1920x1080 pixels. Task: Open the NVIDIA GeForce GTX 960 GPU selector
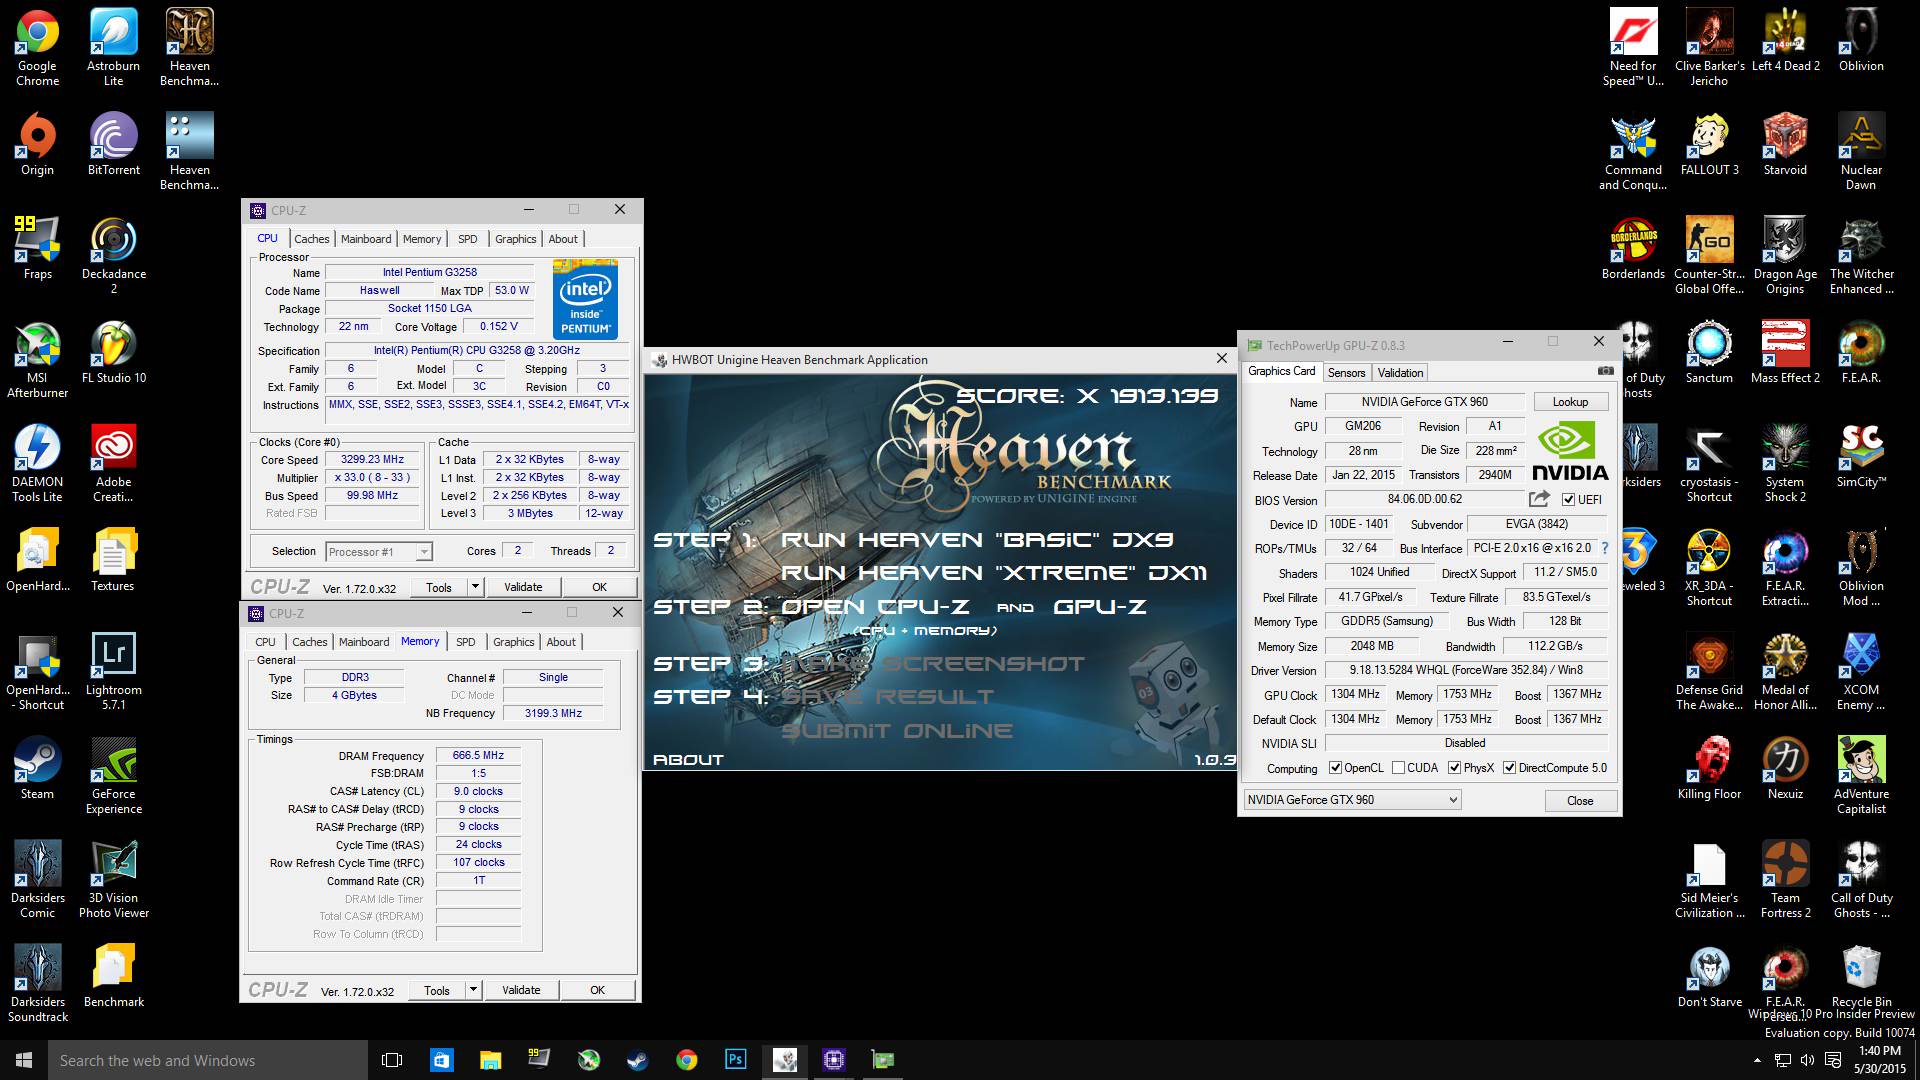pyautogui.click(x=1352, y=800)
